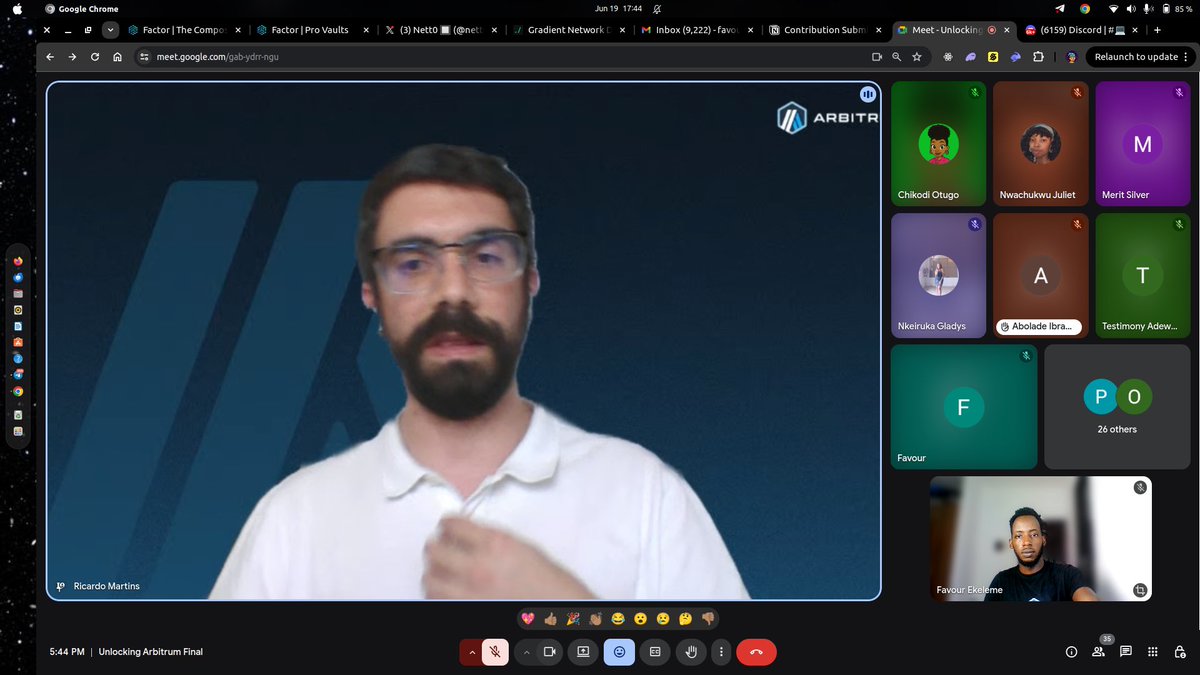1200x675 pixels.
Task: Select Nwachukwu Juliet participant tile
Action: 1040,144
